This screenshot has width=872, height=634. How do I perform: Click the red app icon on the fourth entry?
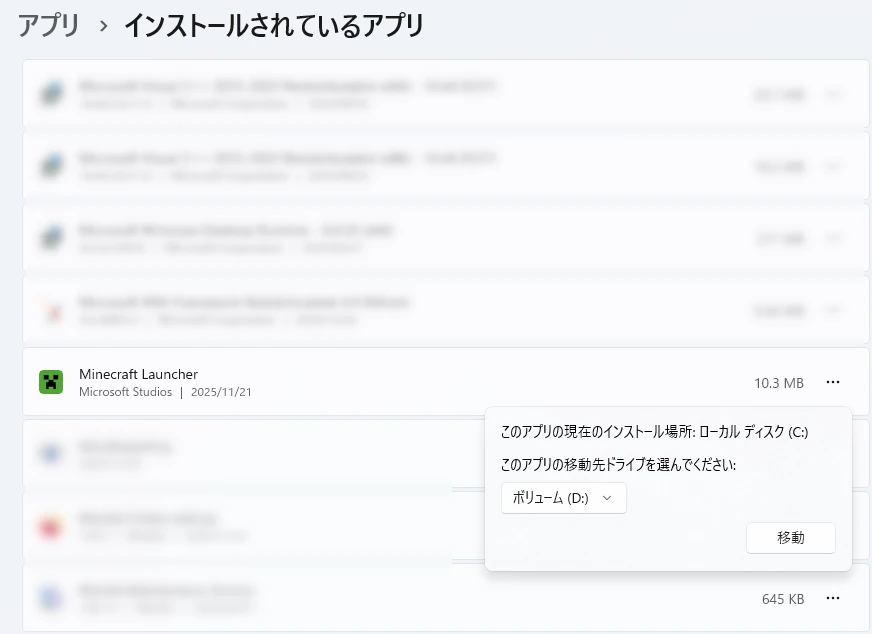click(x=54, y=310)
